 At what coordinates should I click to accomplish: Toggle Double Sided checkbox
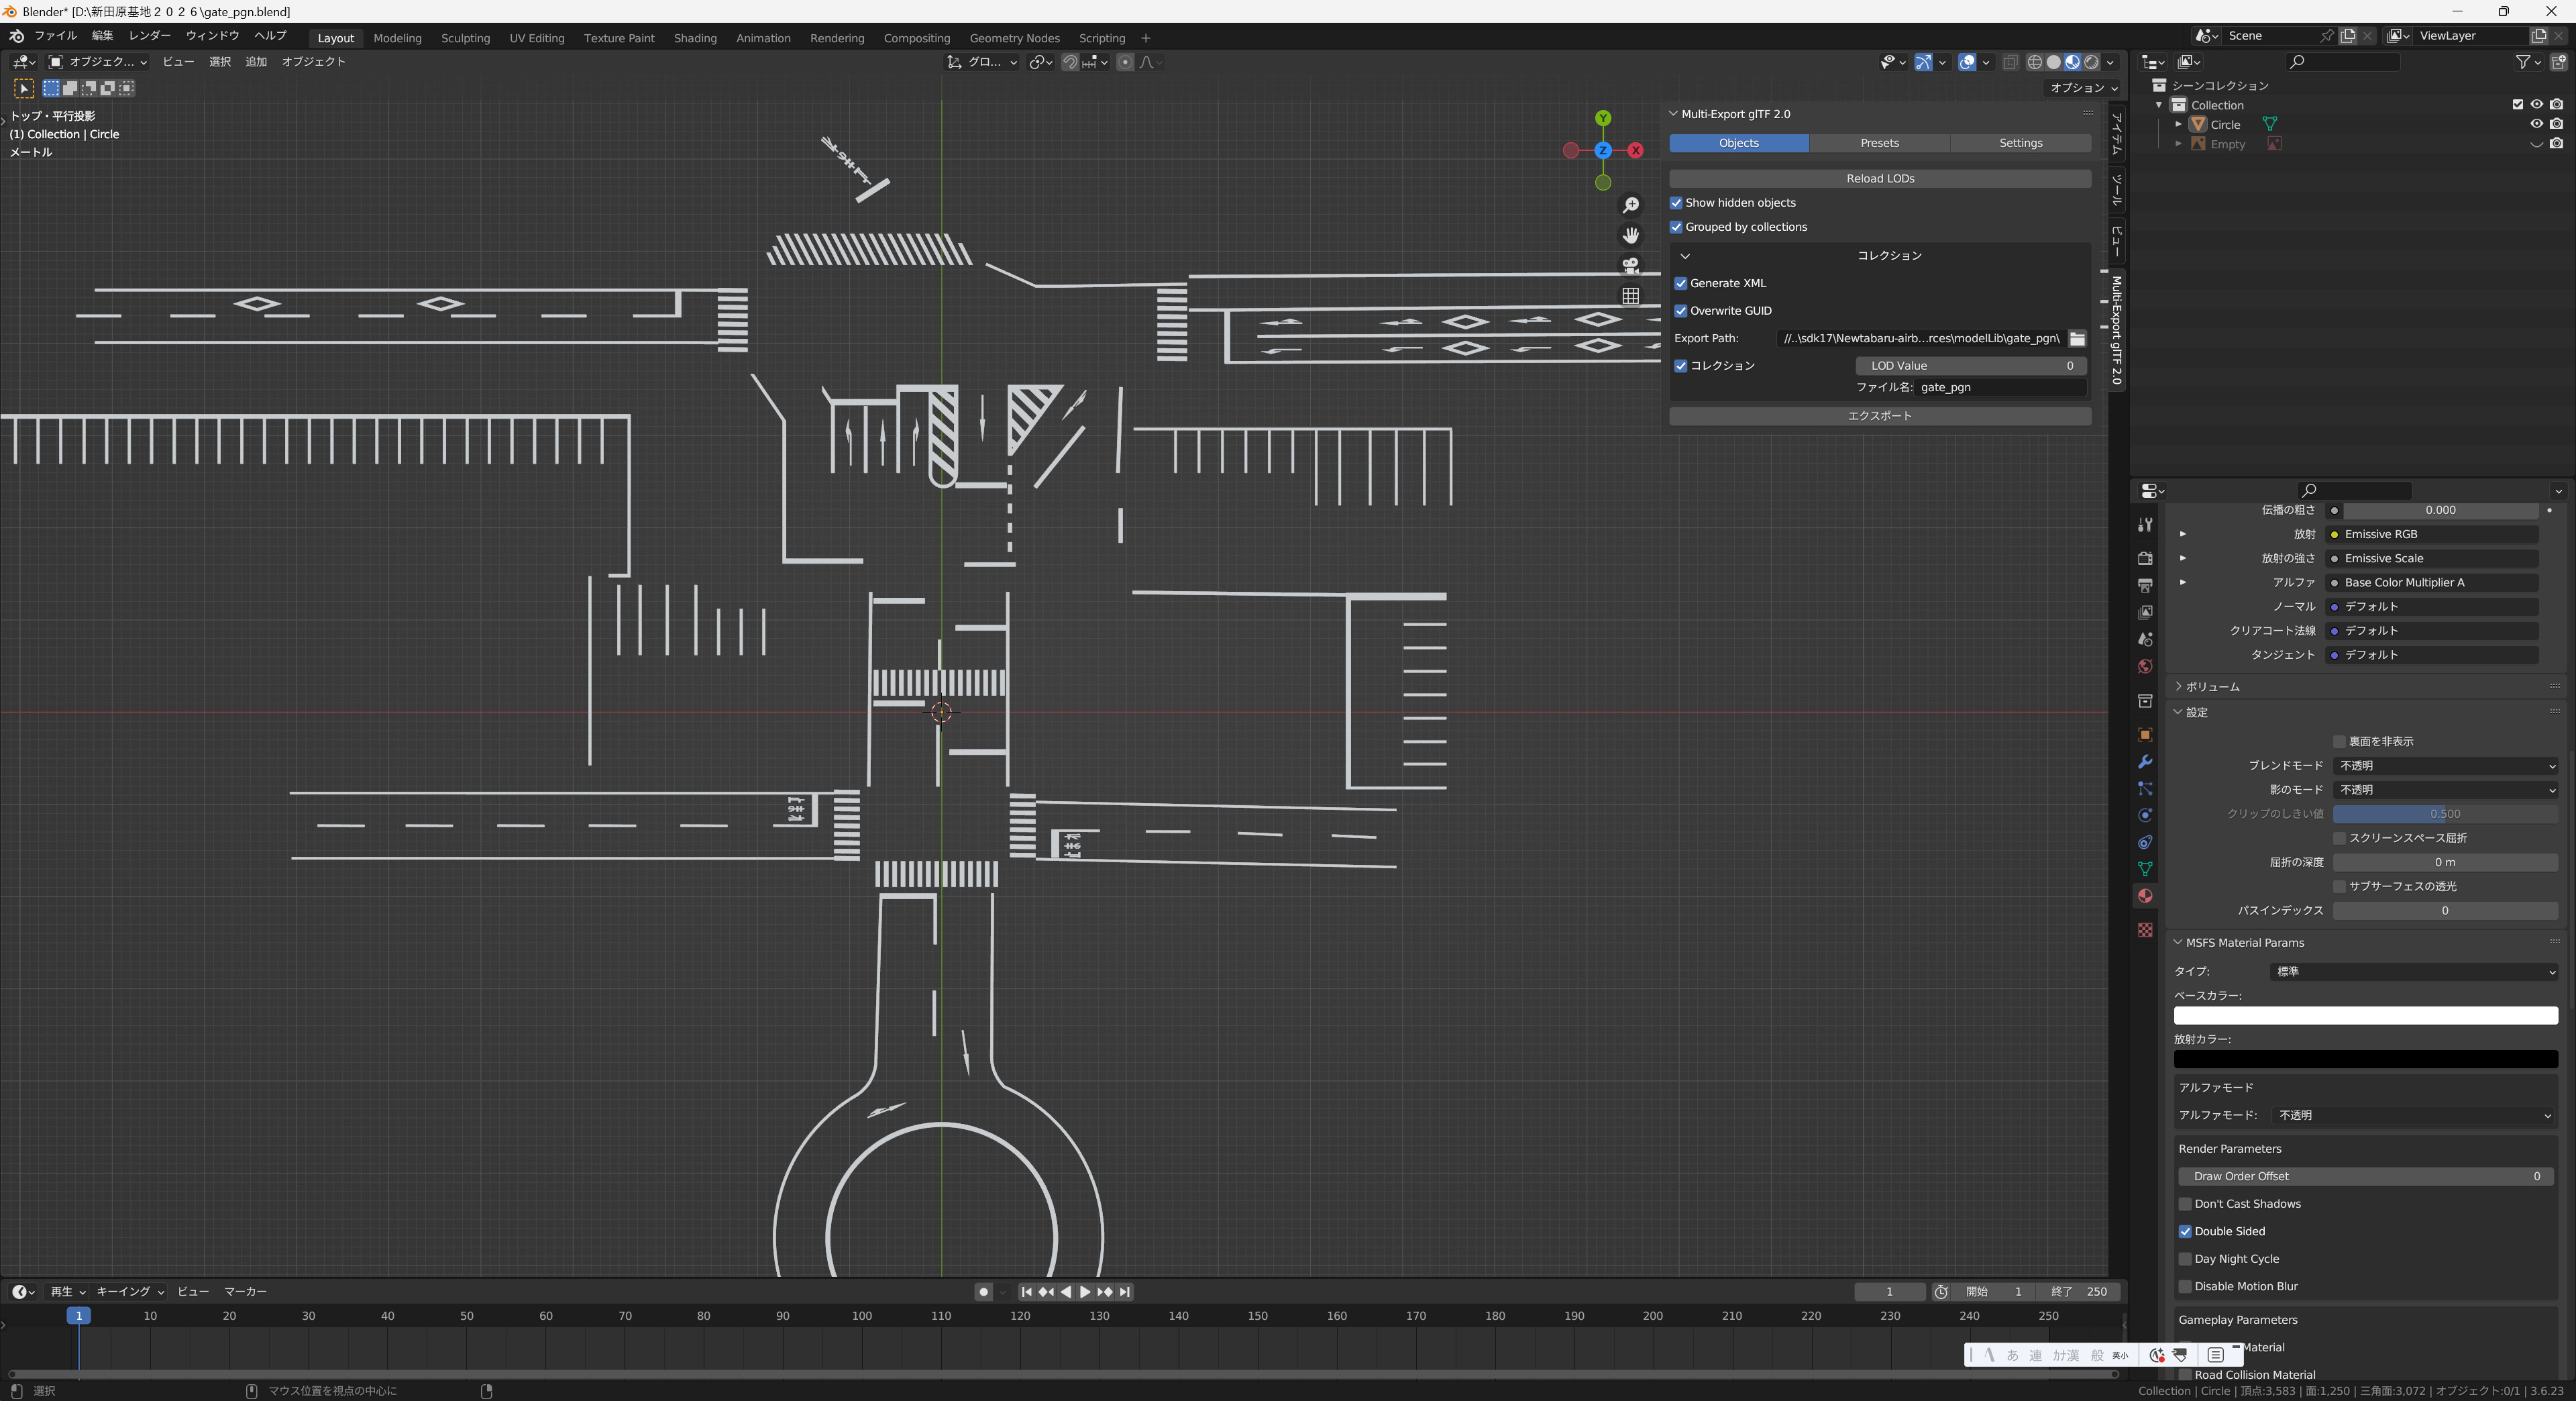(x=2185, y=1232)
